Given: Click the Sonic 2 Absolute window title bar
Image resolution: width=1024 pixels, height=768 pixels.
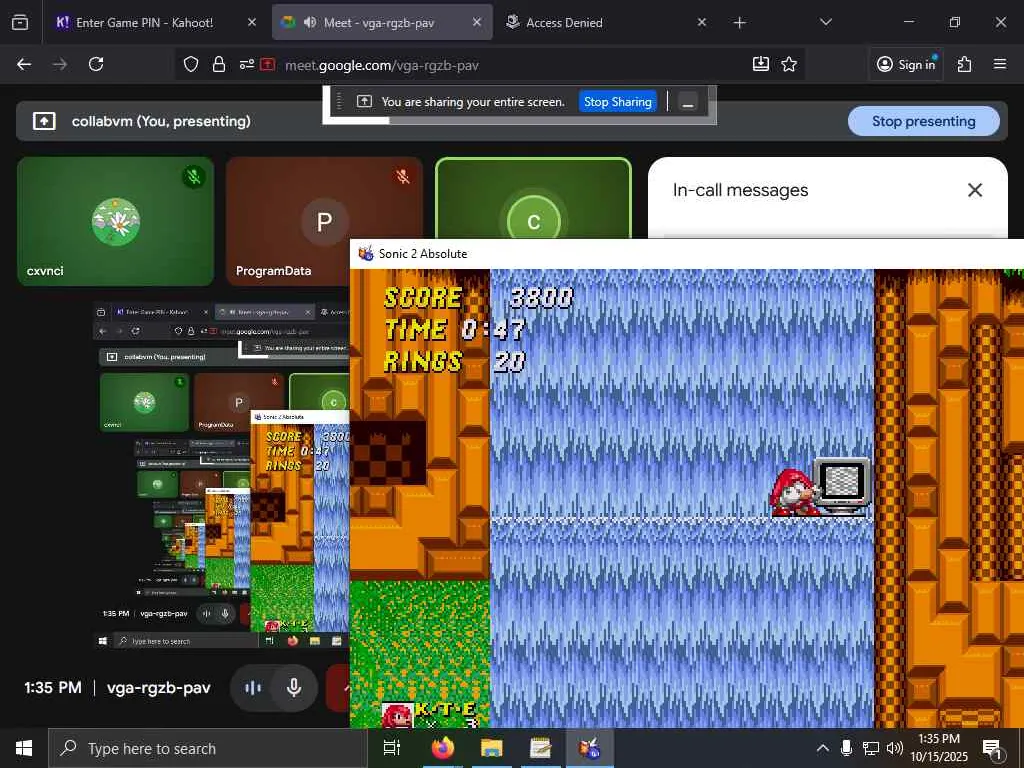Looking at the screenshot, I should click(687, 254).
